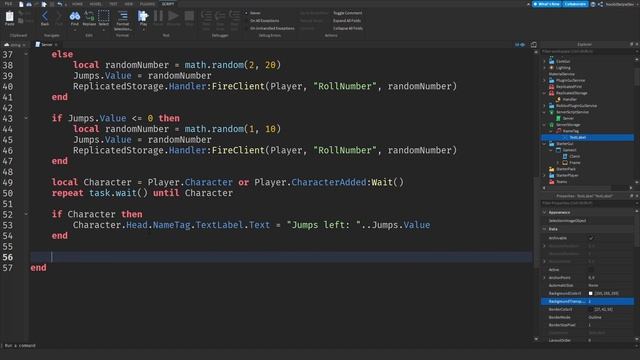Open the MODEL ribbon tab
640x360 pixels.
[96, 4]
